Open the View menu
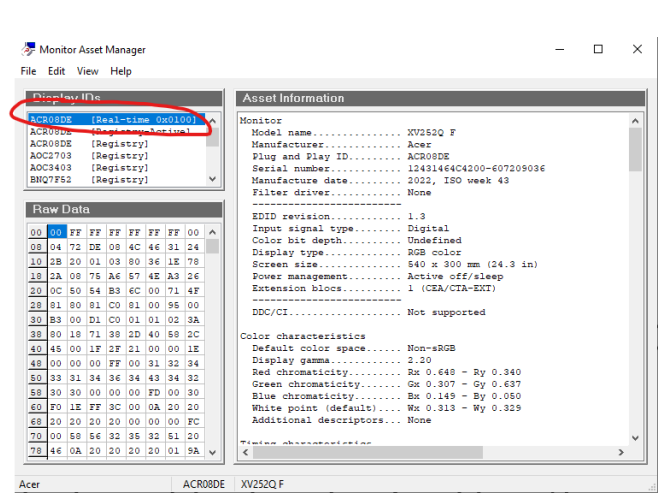This screenshot has height=503, width=672. pos(87,71)
